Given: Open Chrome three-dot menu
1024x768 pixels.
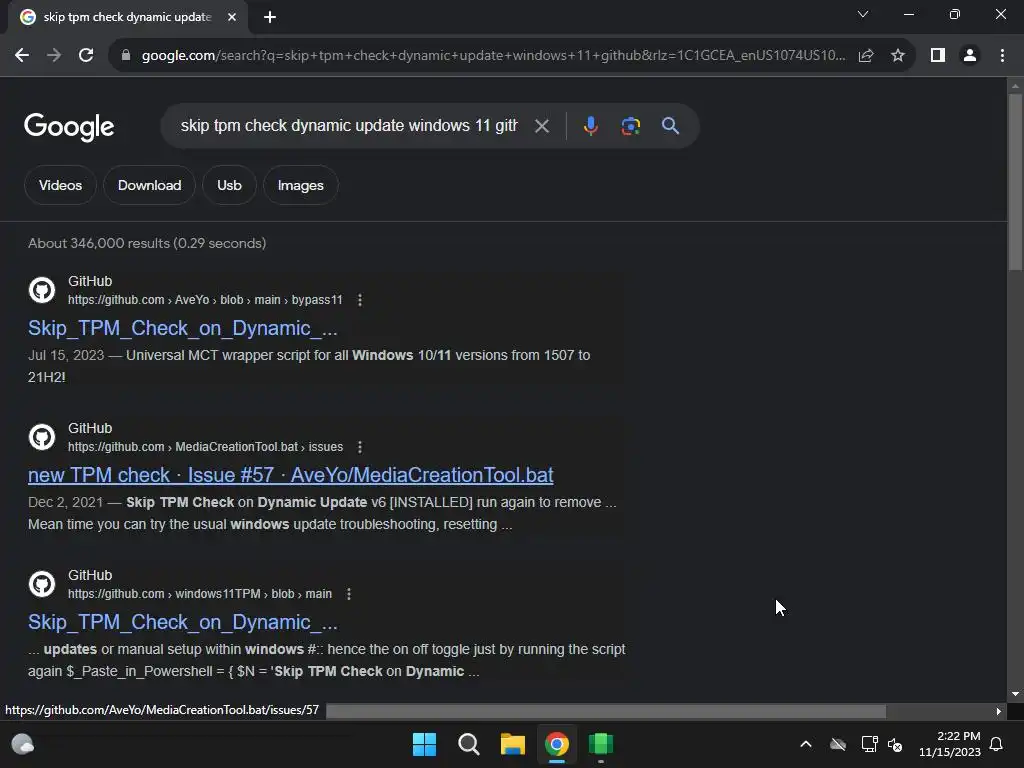Looking at the screenshot, I should [x=1002, y=56].
